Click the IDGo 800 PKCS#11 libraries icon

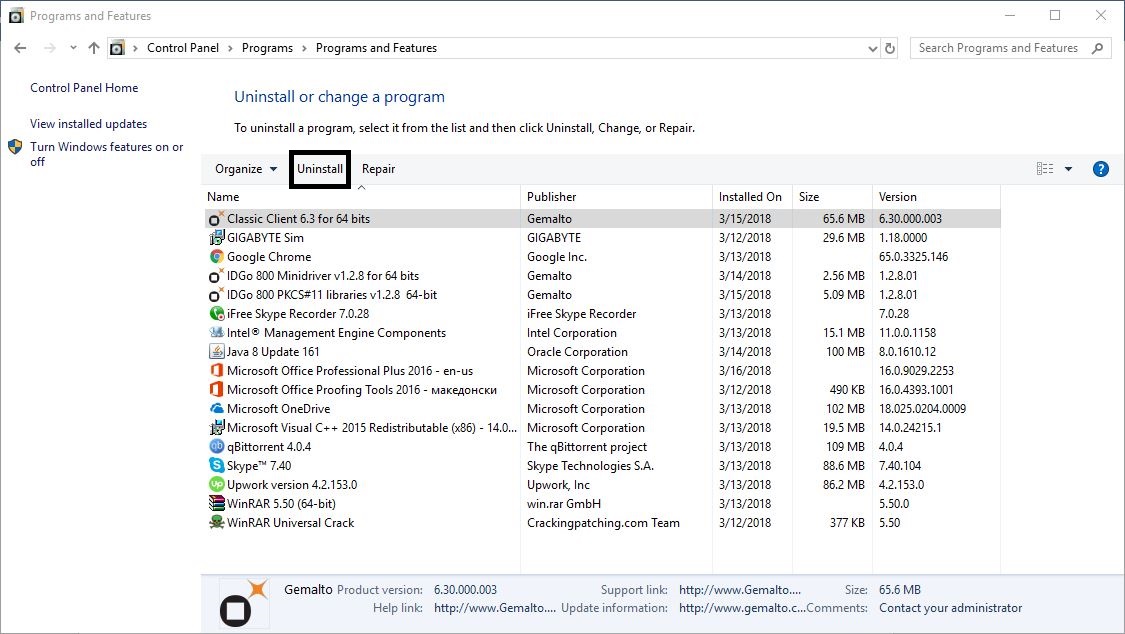216,294
